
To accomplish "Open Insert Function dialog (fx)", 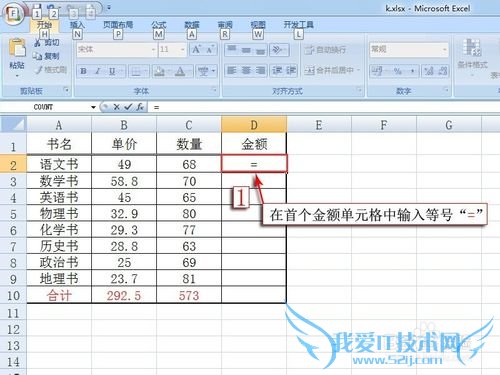I will 140,107.
